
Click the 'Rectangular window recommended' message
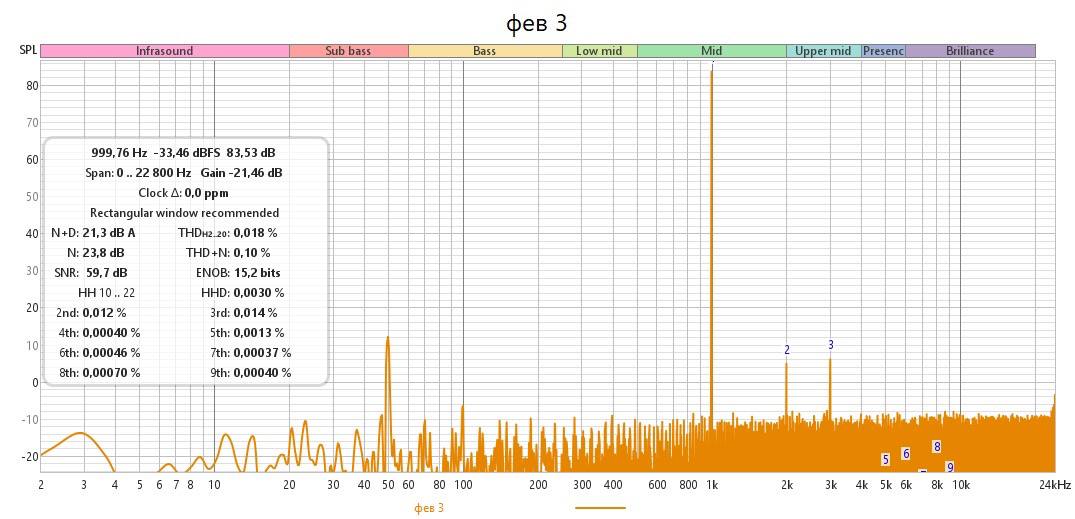(184, 213)
